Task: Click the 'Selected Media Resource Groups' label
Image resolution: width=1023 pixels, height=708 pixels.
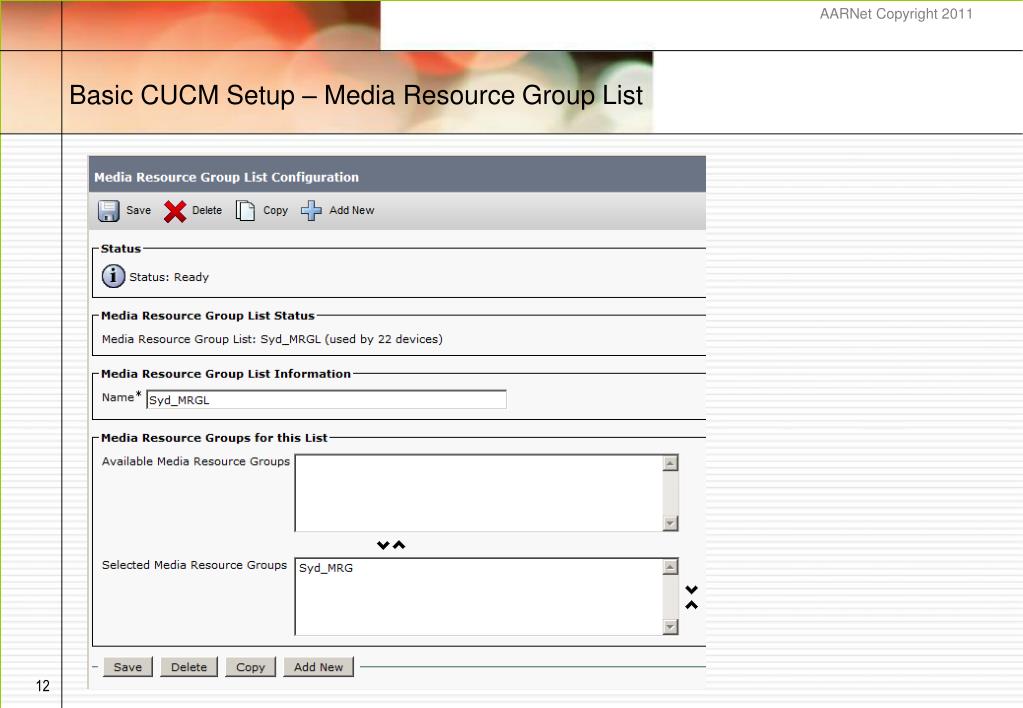Action: tap(194, 565)
